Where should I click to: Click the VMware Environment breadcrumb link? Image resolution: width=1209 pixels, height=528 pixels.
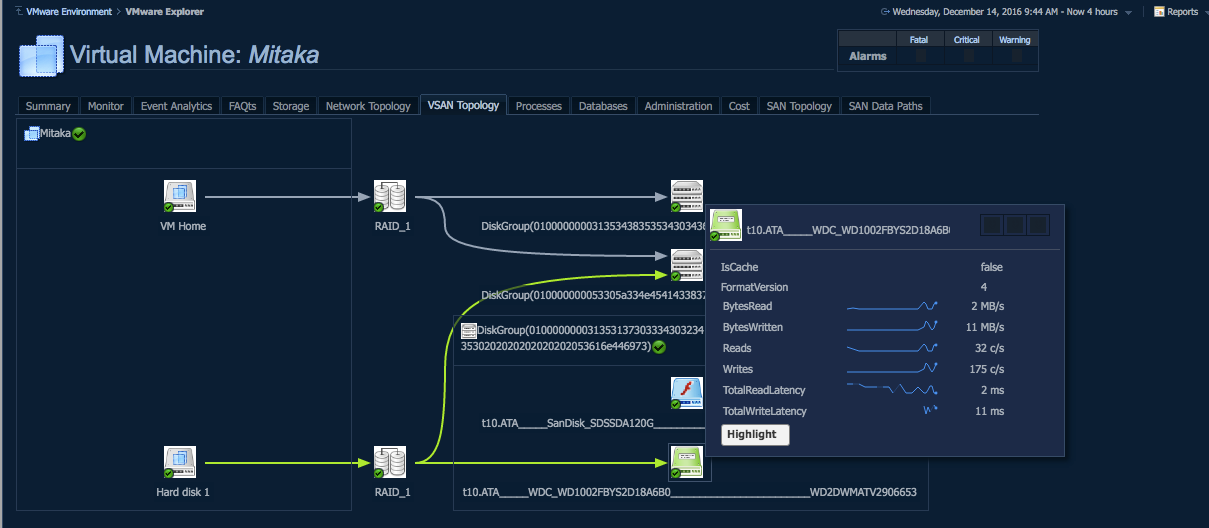pos(69,12)
